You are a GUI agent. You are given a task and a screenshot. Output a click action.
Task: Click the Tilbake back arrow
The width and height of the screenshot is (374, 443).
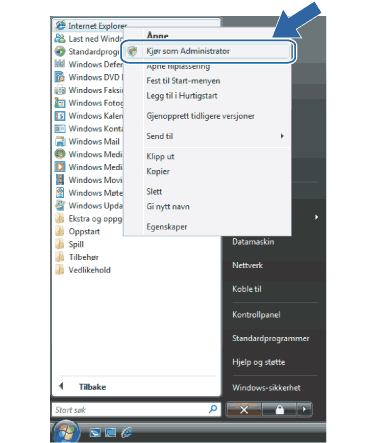61,386
